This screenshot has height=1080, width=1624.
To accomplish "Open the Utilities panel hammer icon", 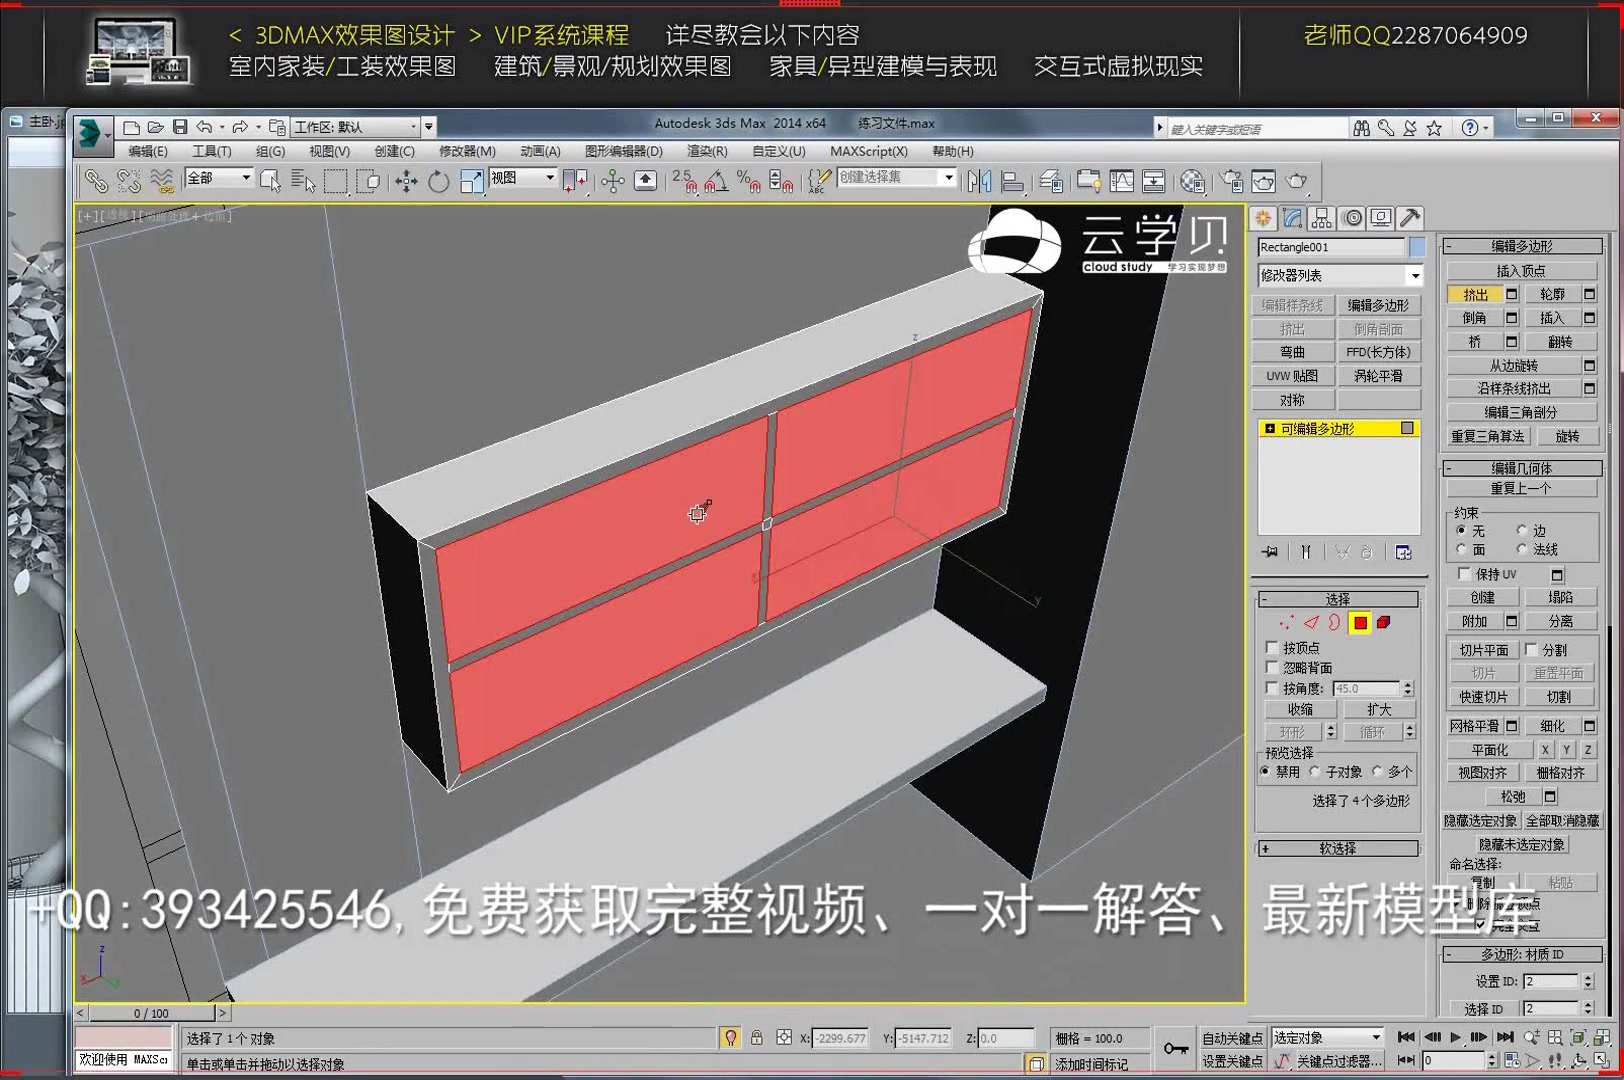I will [1410, 217].
